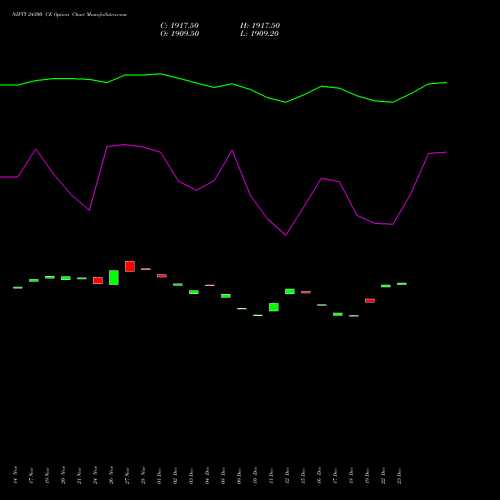Click the tallest red candlestick on 27 Nov
500x500 pixels.
[130, 266]
